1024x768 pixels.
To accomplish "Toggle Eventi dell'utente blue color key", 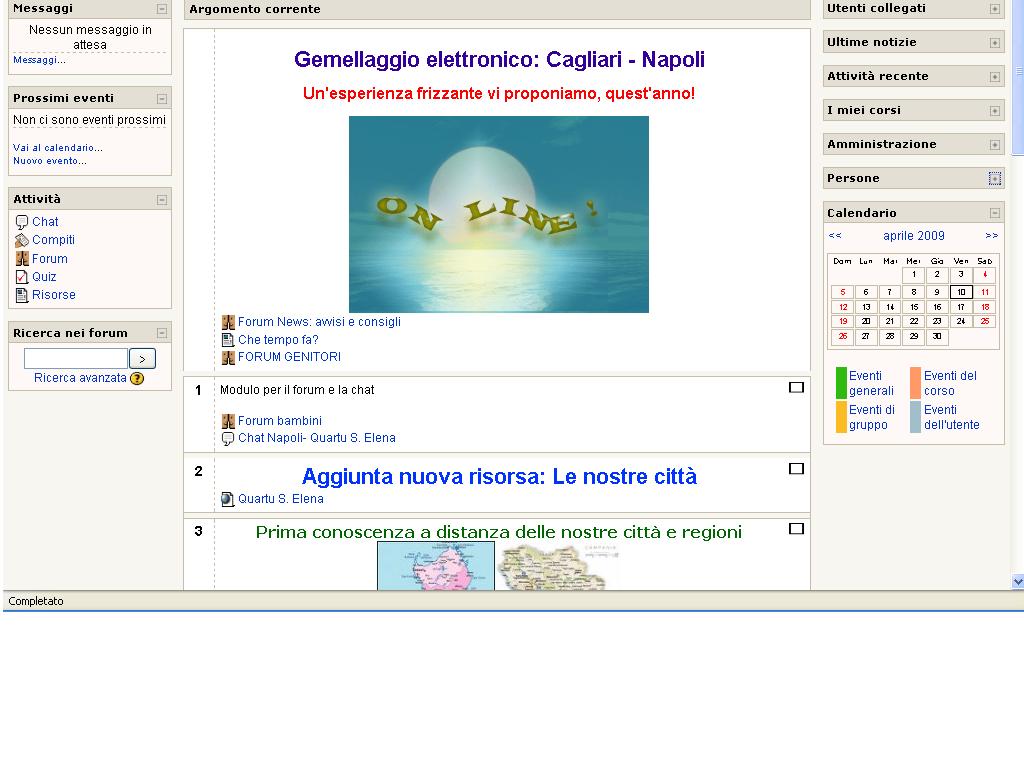I will [x=916, y=417].
